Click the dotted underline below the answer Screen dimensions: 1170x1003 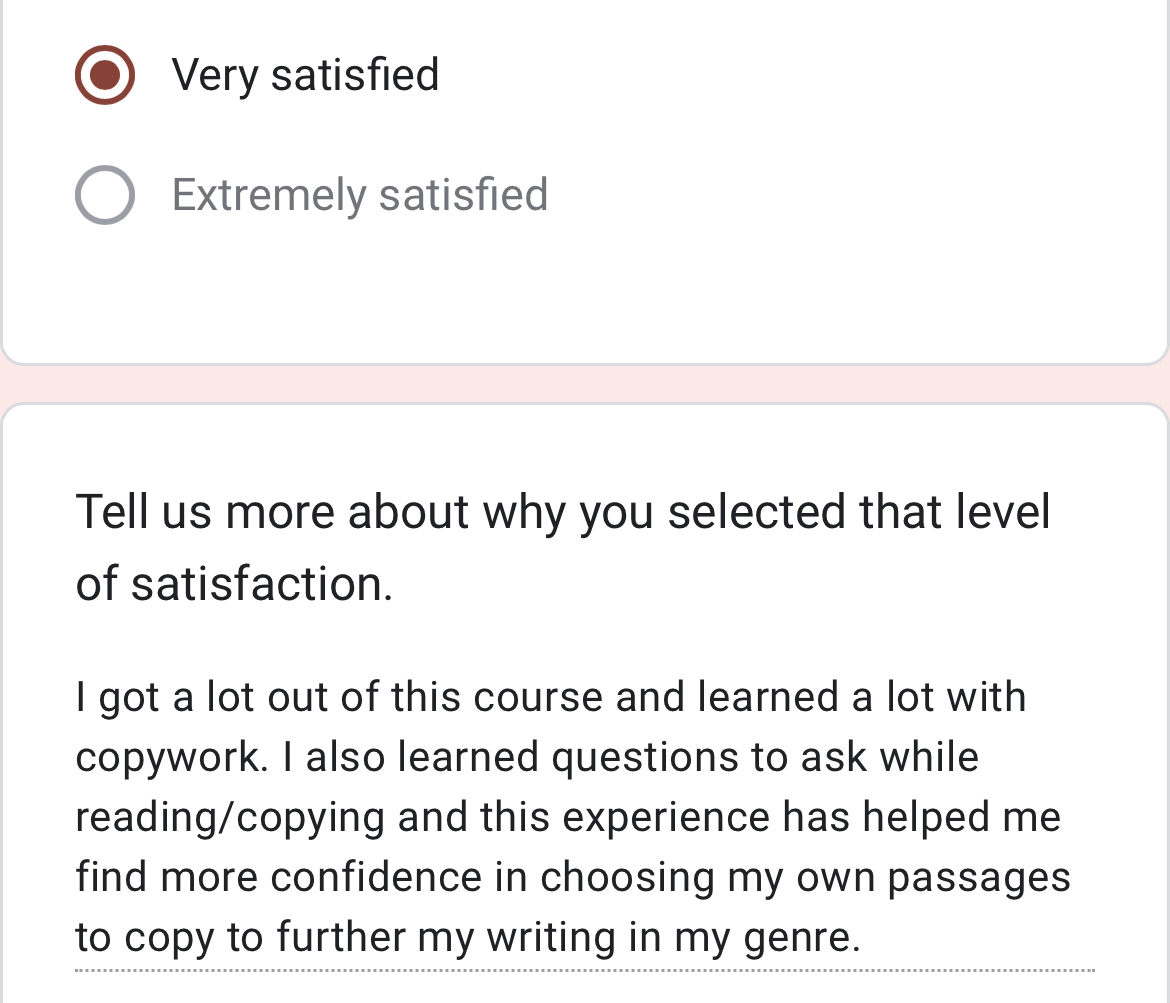[x=585, y=969]
